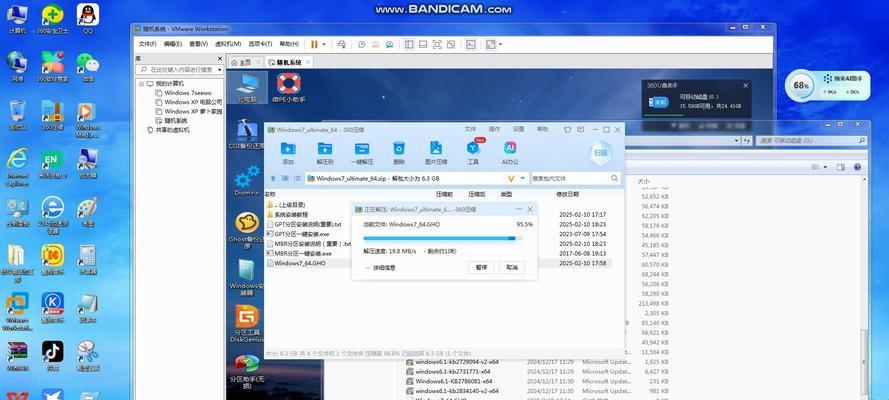
Task: Close the 随机系统 tab
Action: 308,62
